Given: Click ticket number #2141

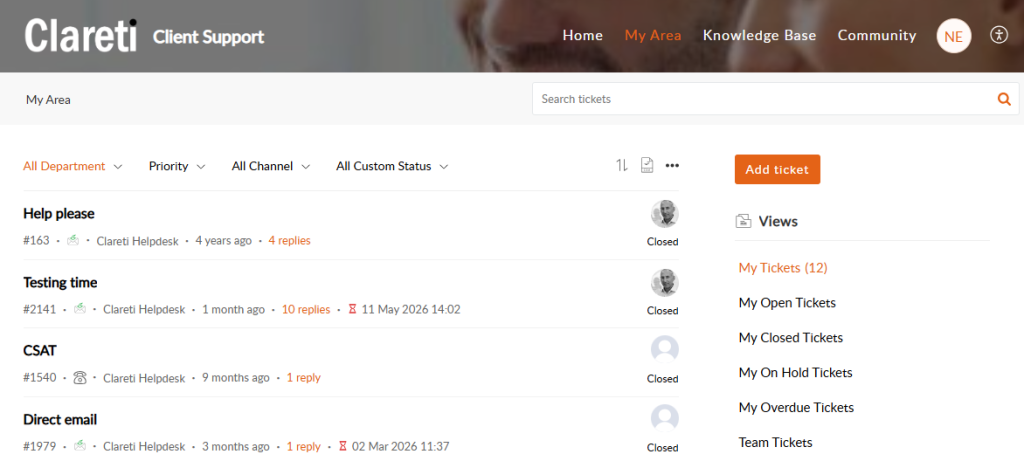Looking at the screenshot, I should 39,309.
